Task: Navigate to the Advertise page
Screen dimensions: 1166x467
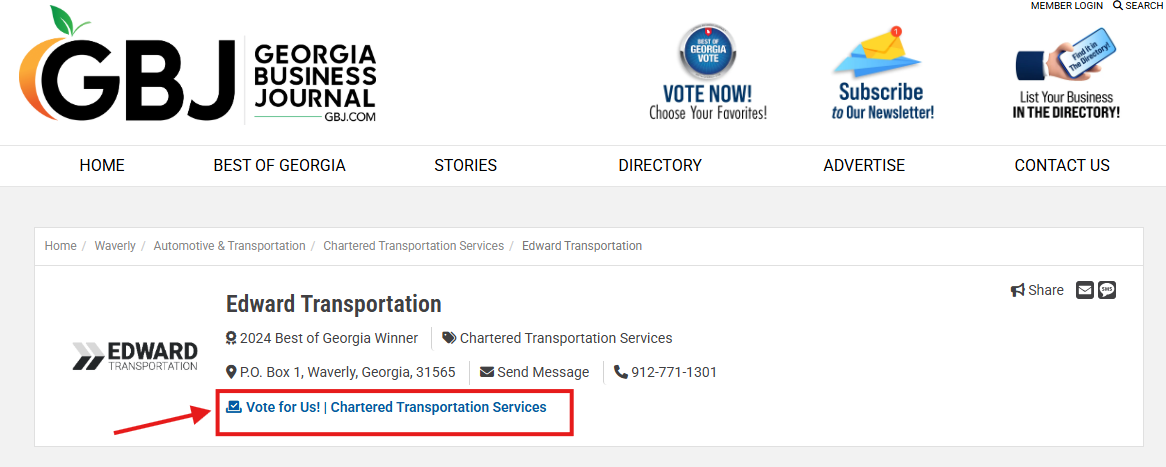Action: 864,166
